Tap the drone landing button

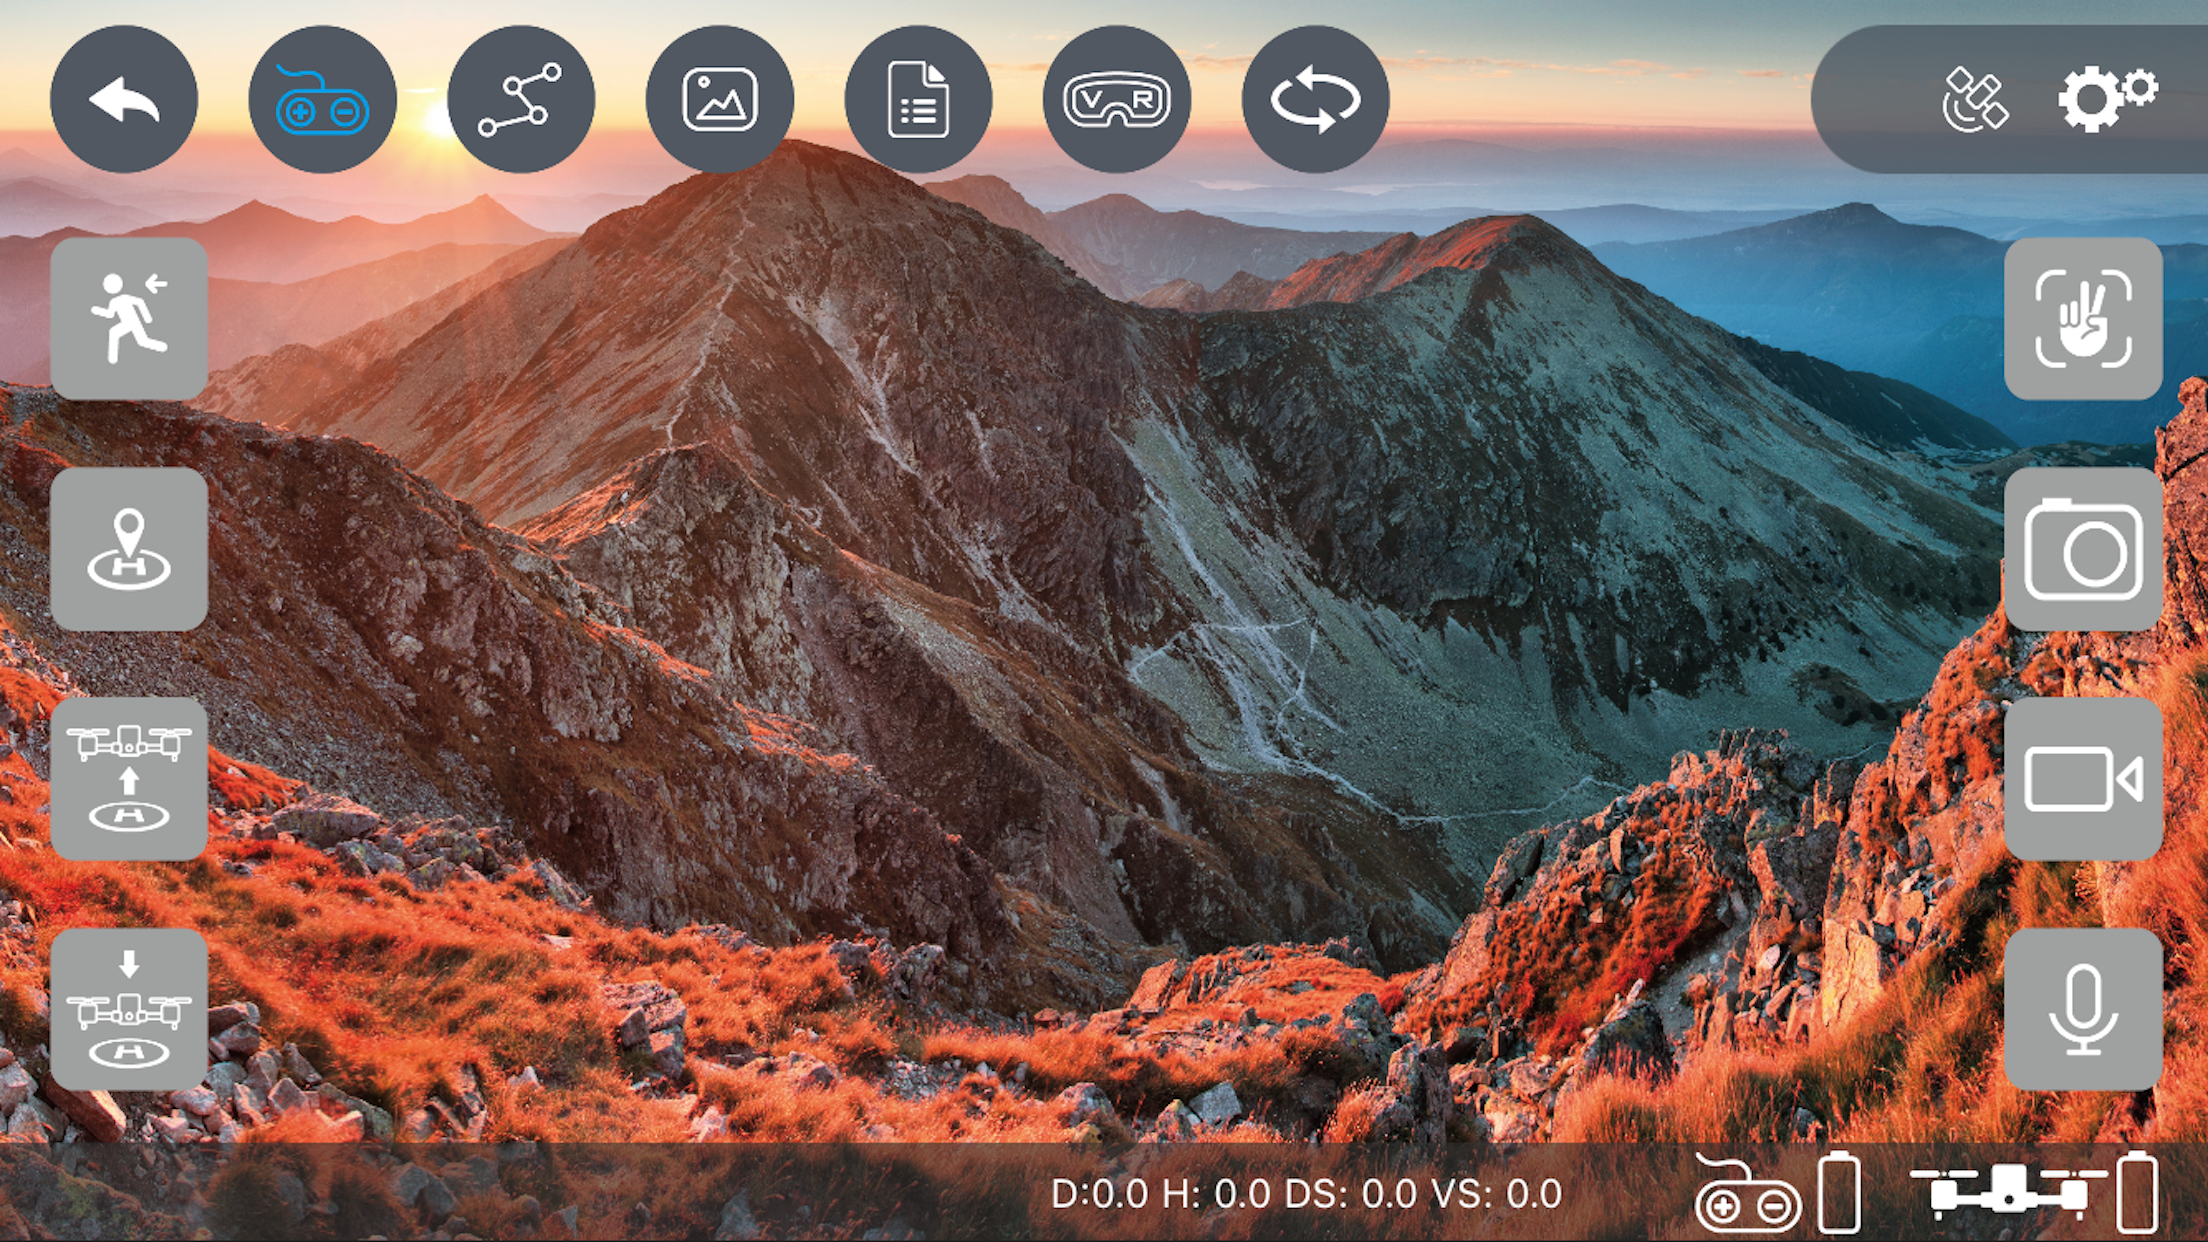[x=129, y=1008]
